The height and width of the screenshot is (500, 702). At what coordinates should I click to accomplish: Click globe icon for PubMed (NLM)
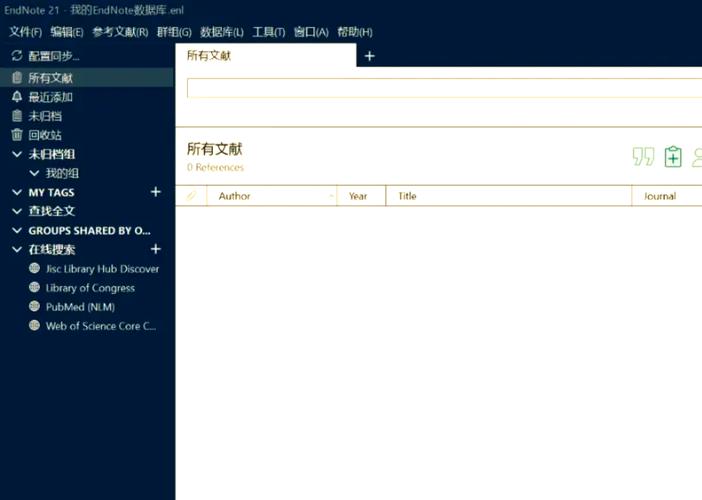click(34, 306)
